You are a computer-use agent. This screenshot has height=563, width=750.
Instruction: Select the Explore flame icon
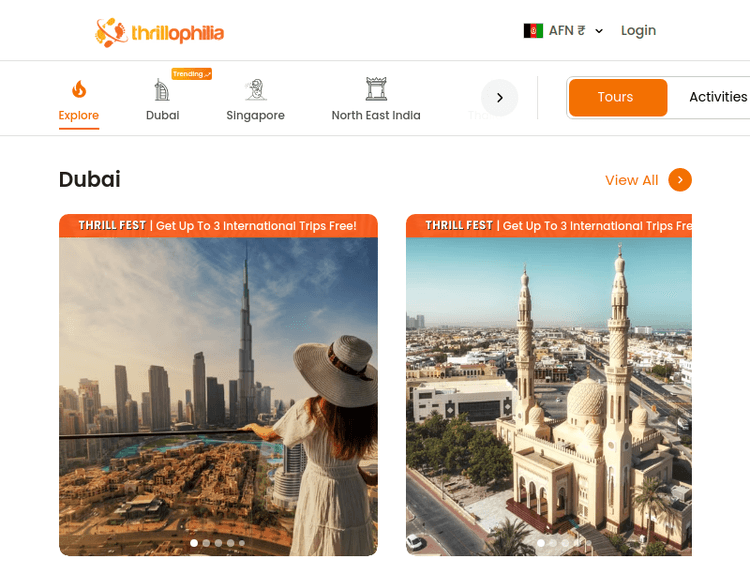coord(79,89)
